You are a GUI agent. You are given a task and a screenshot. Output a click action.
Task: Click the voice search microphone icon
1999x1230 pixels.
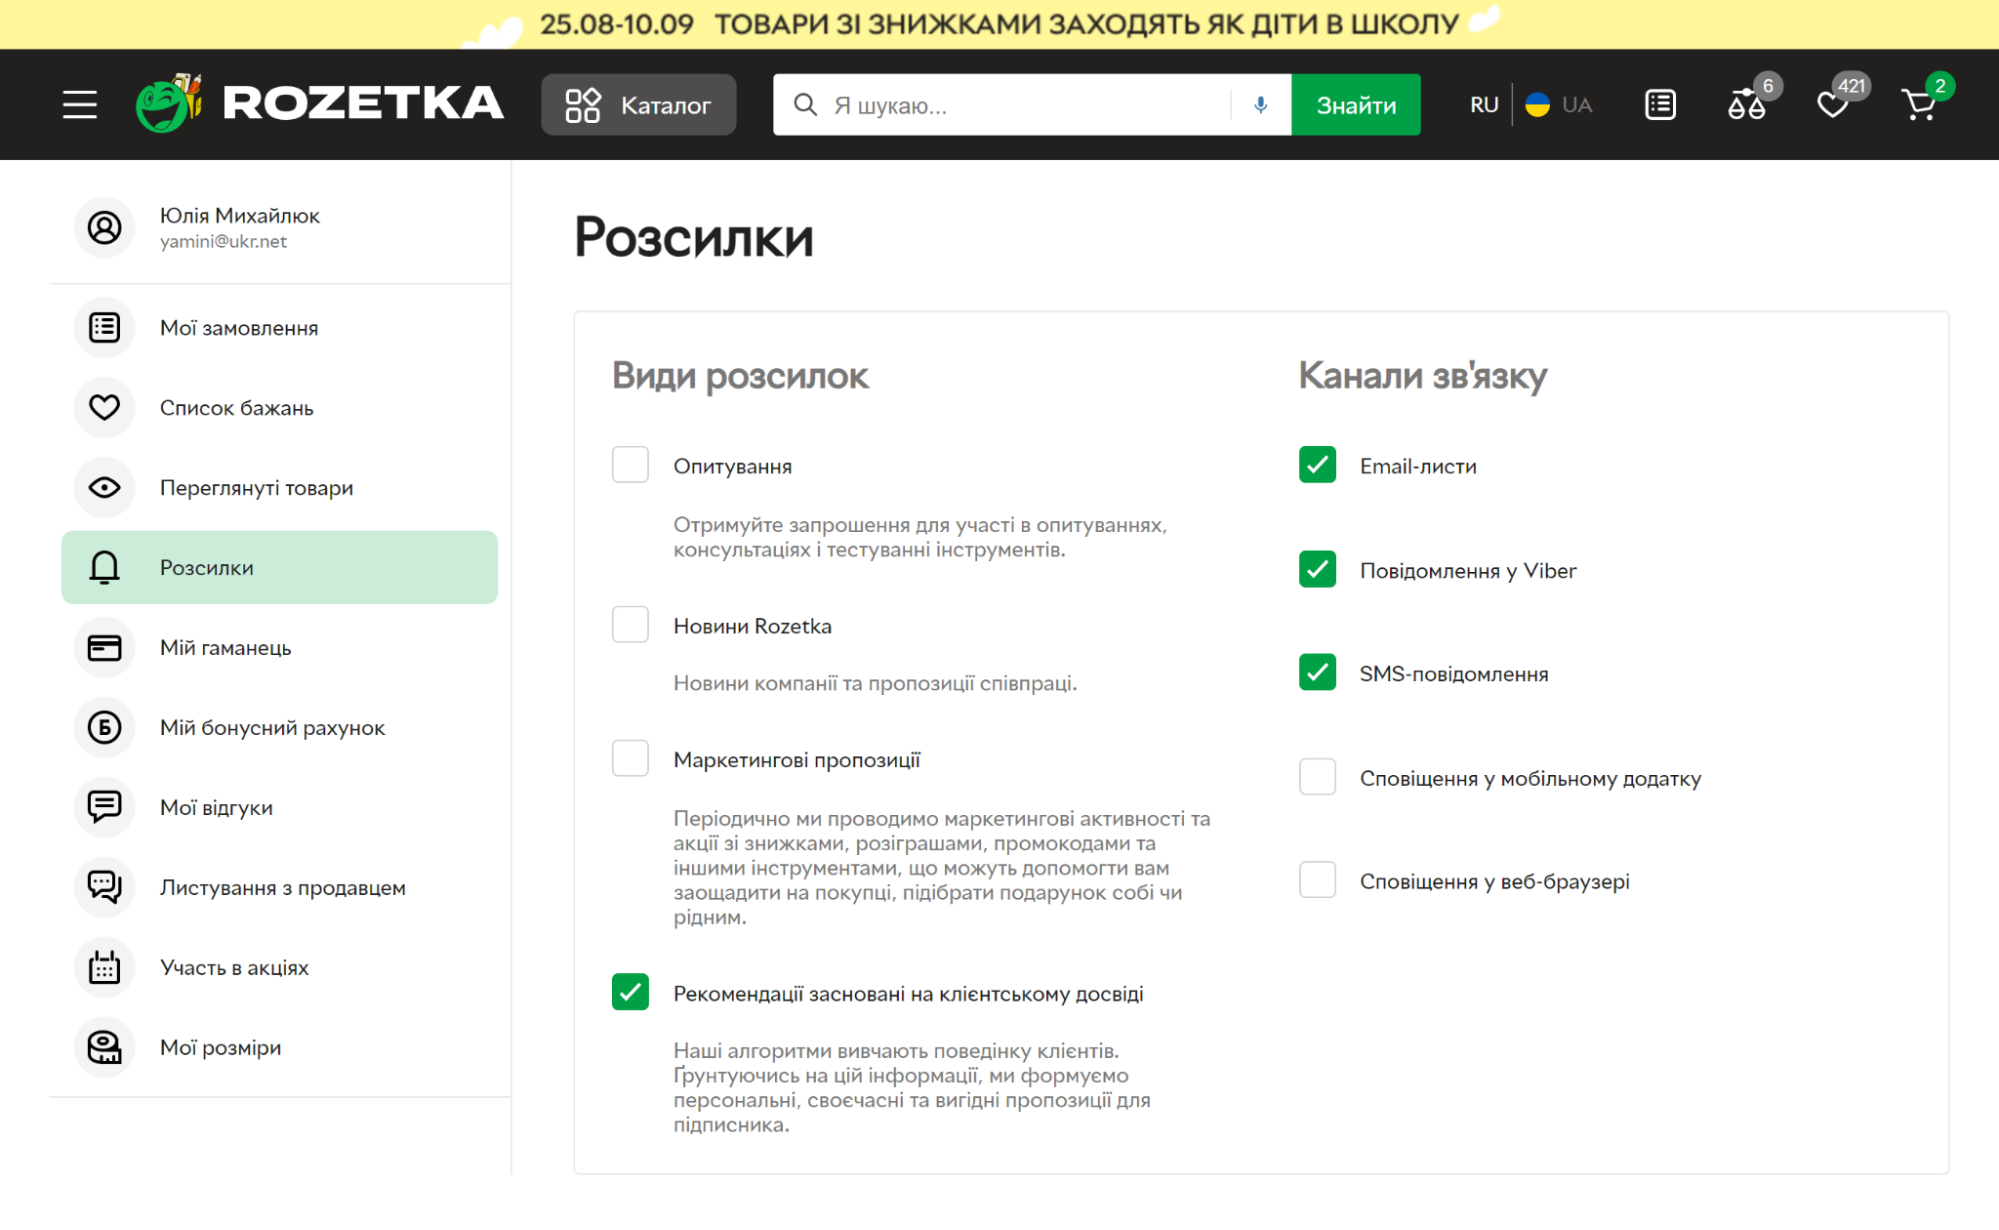[x=1259, y=103]
